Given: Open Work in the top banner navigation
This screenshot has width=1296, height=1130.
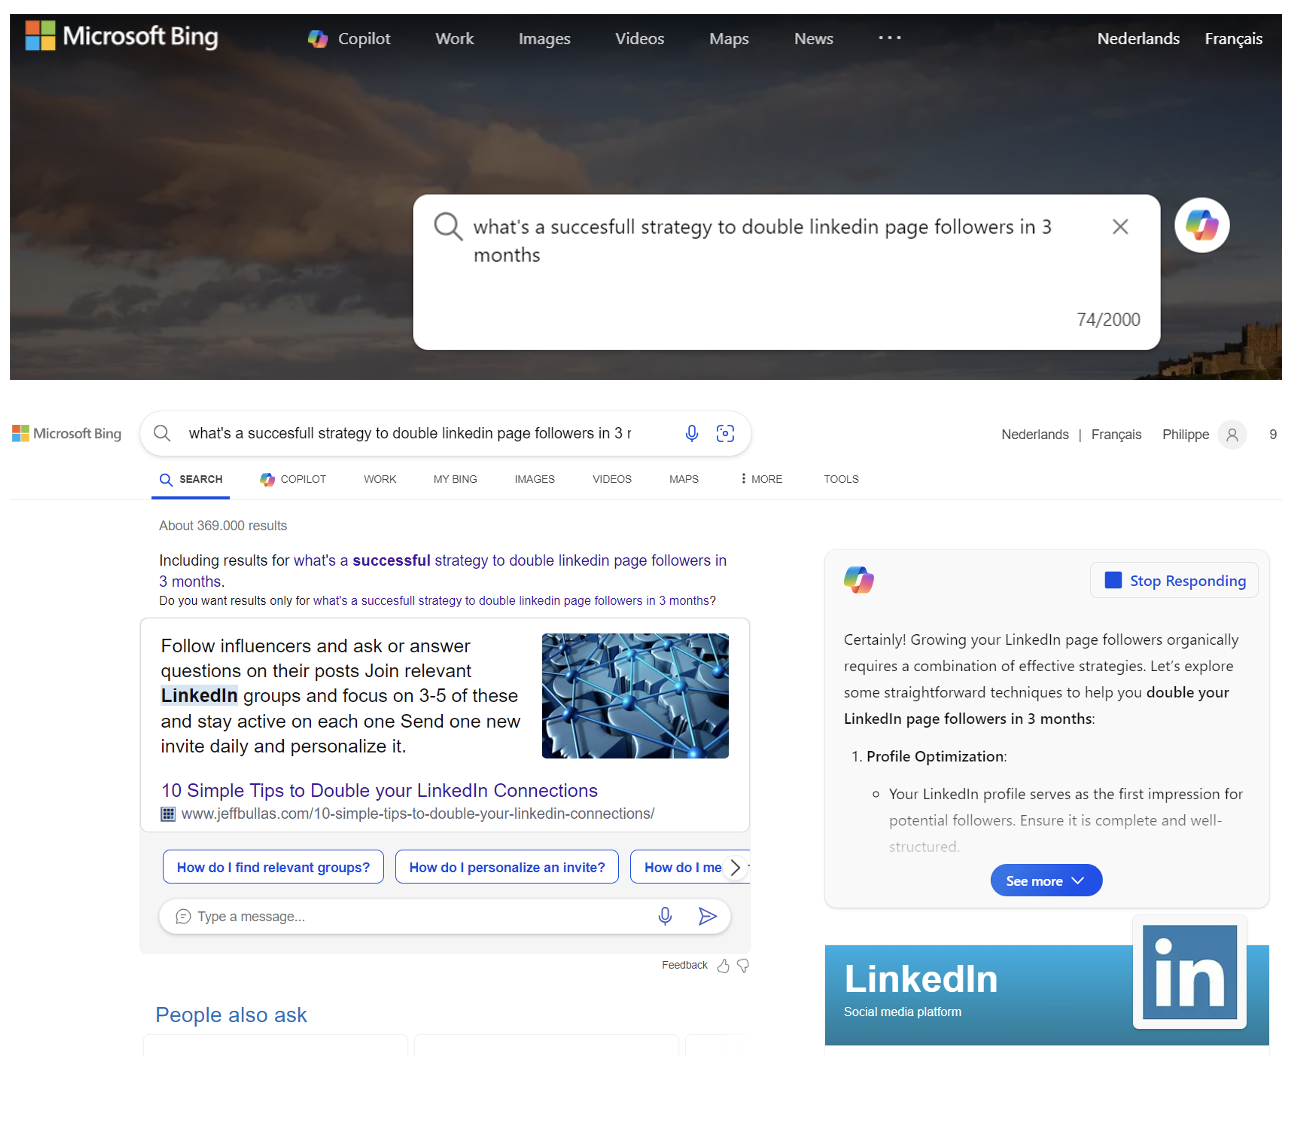Looking at the screenshot, I should (454, 38).
